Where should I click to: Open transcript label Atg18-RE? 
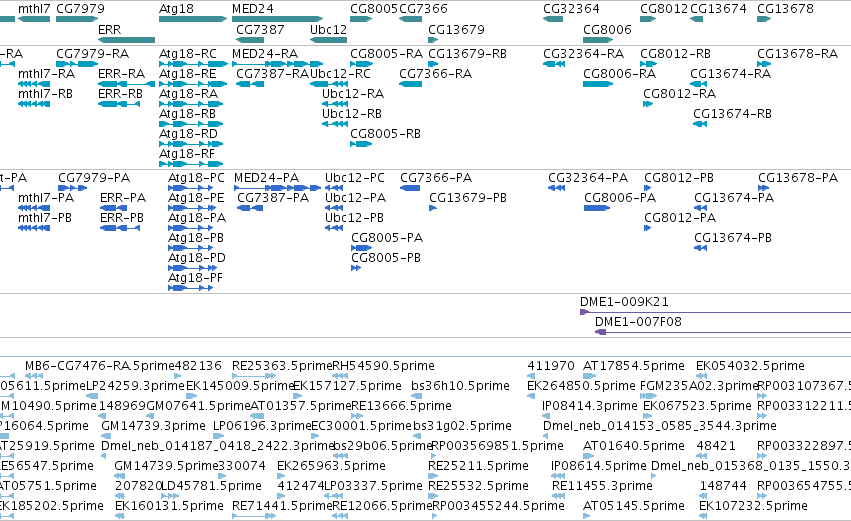pyautogui.click(x=188, y=74)
